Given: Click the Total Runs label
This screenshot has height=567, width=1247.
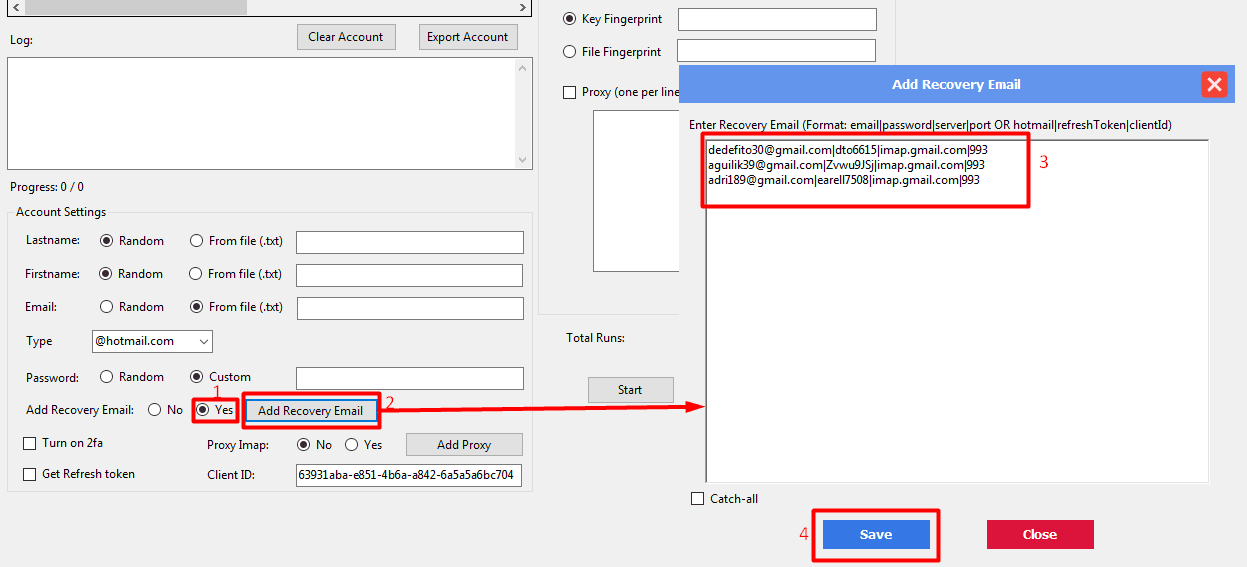Looking at the screenshot, I should coord(595,338).
